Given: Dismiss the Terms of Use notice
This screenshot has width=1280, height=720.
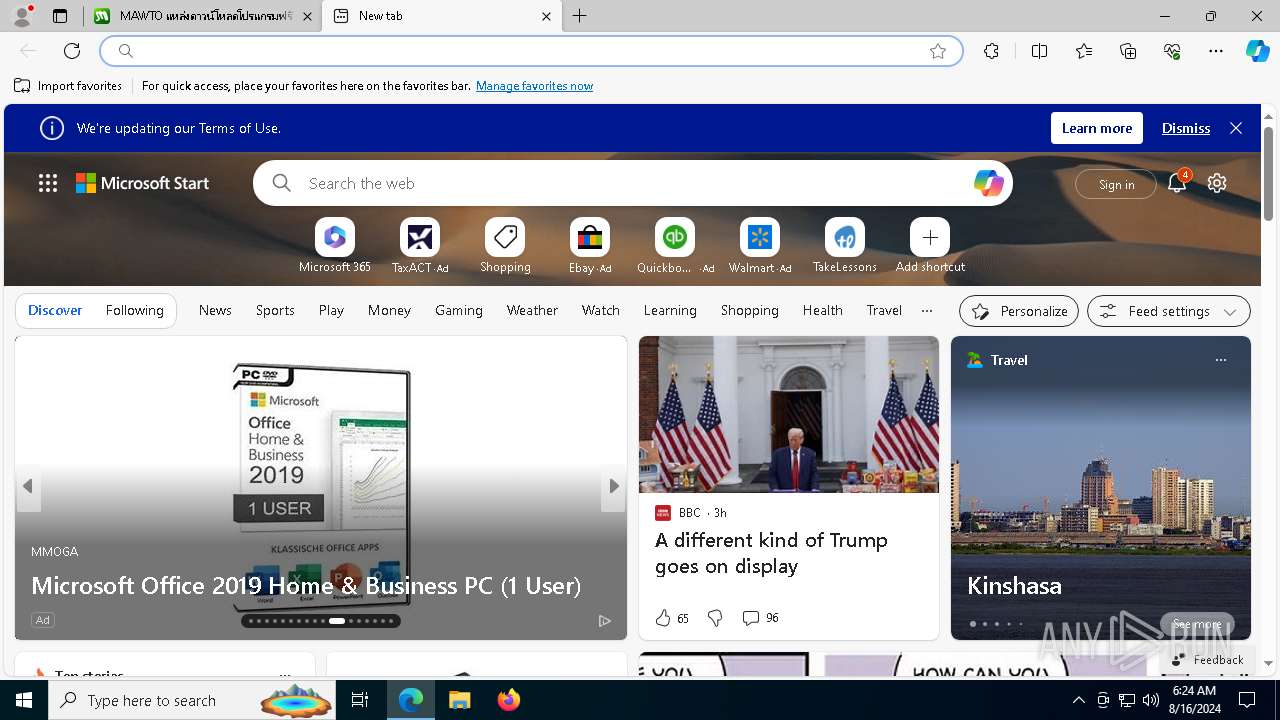Looking at the screenshot, I should [1186, 128].
